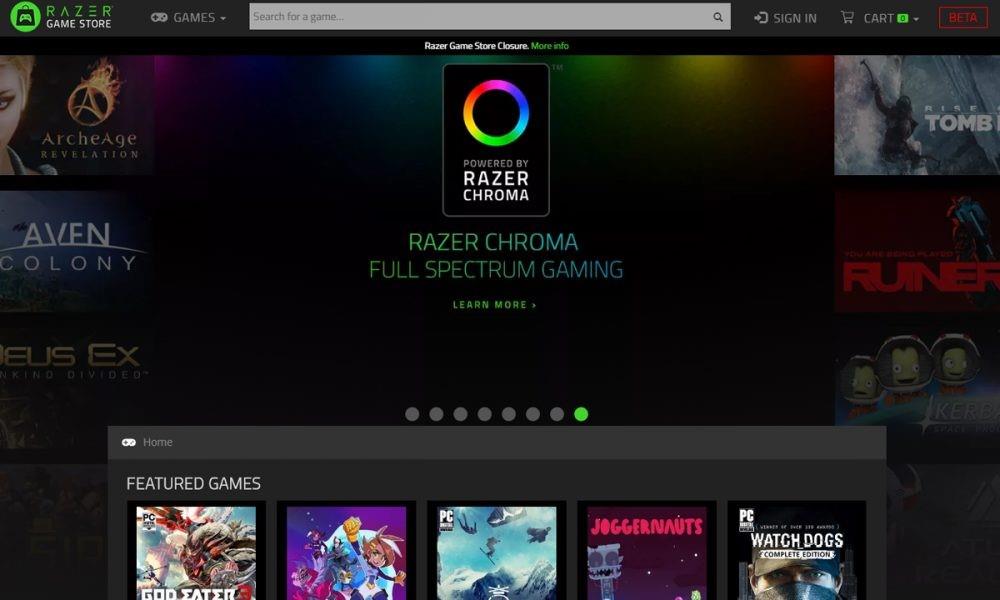Click the Home breadcrumb gamepad icon
This screenshot has height=600, width=1000.
129,443
